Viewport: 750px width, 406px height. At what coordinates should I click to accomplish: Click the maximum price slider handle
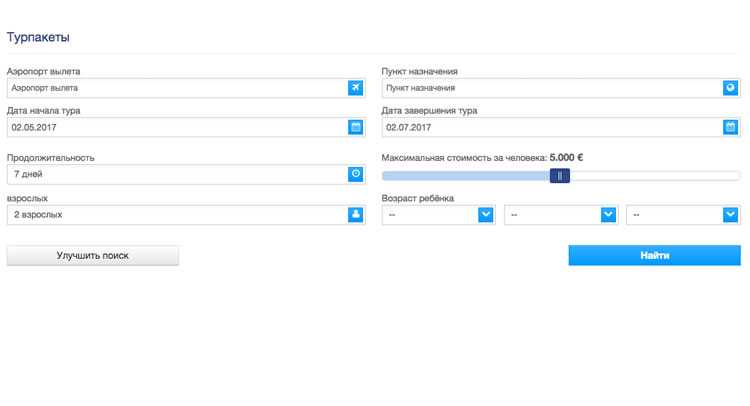coord(560,176)
